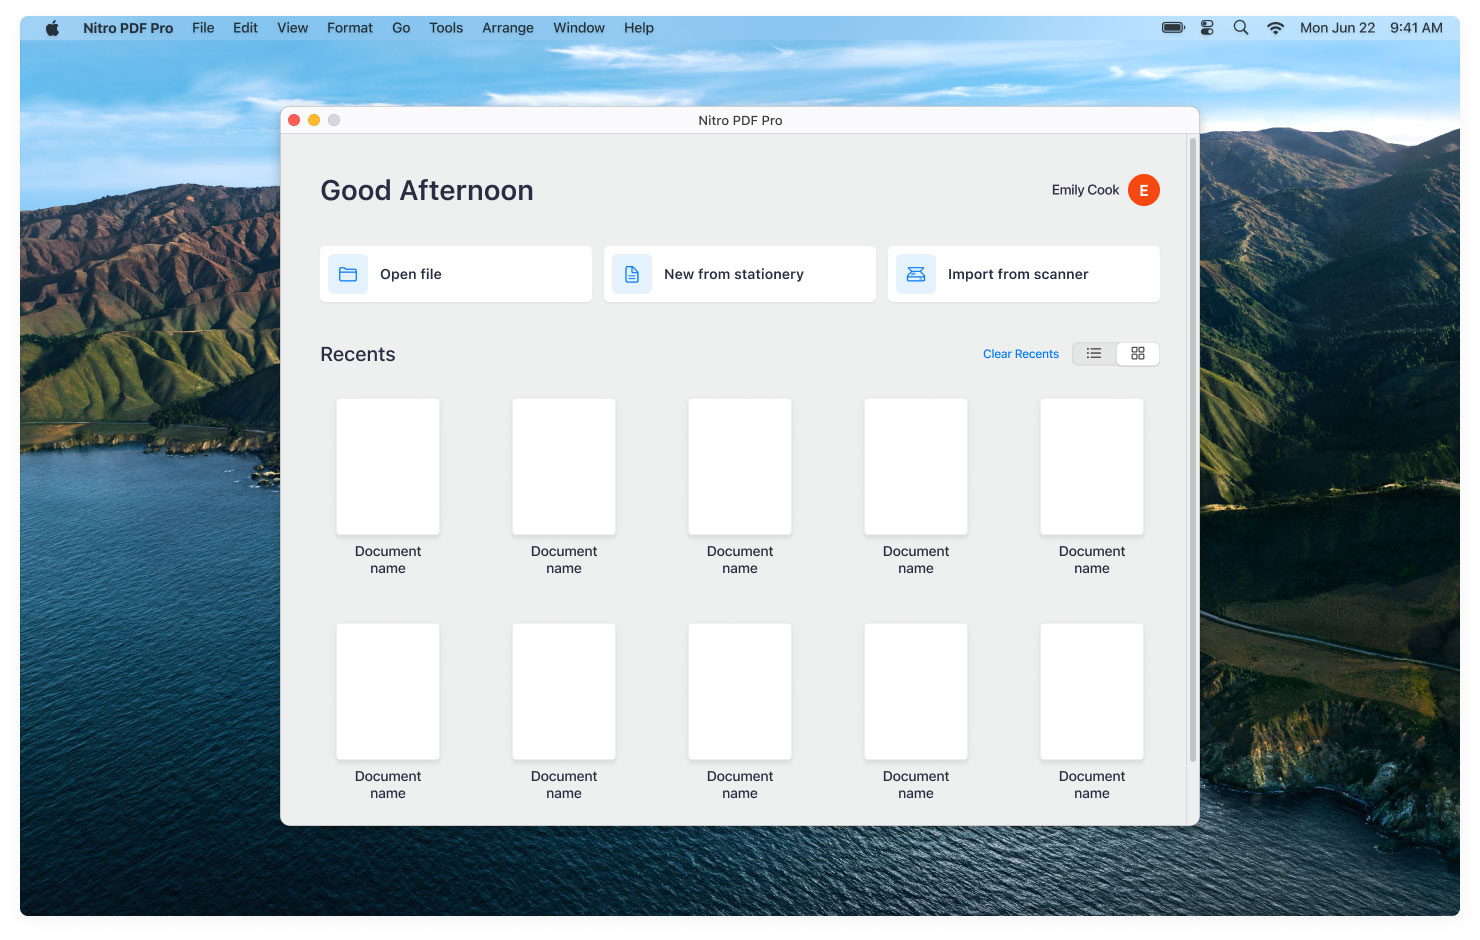Open Control Center from the menu bar

[x=1207, y=28]
